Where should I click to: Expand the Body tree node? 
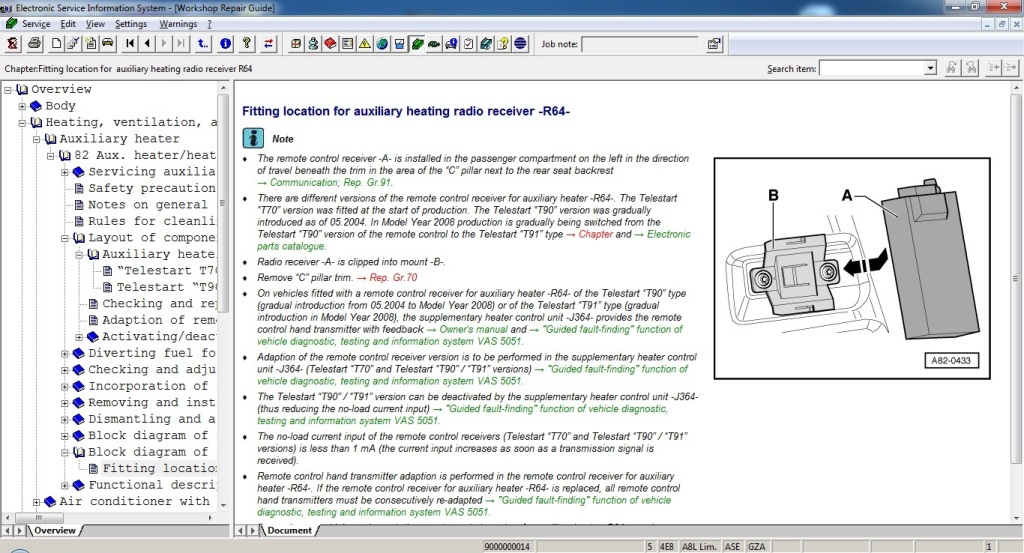point(22,106)
